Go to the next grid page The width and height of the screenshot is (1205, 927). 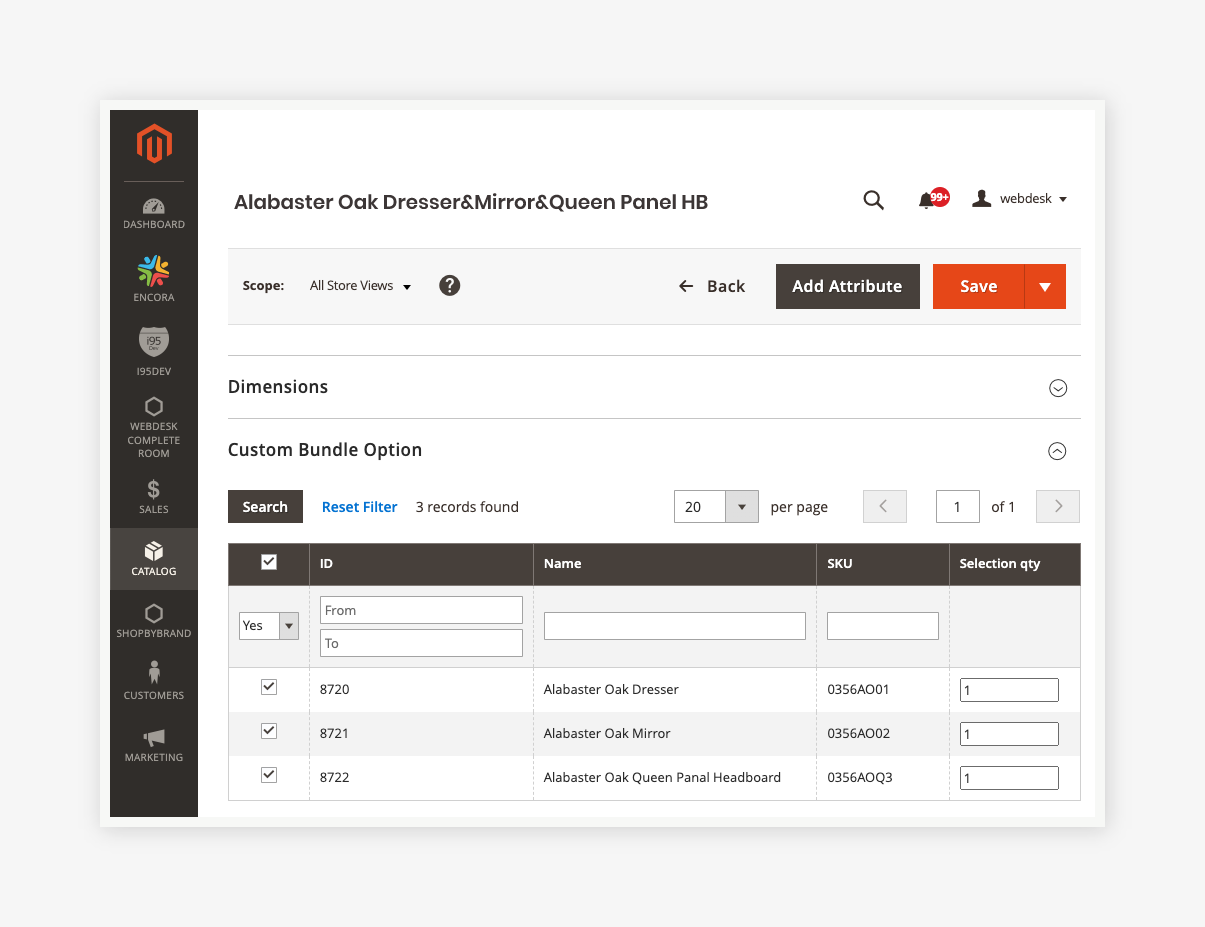coord(1058,507)
